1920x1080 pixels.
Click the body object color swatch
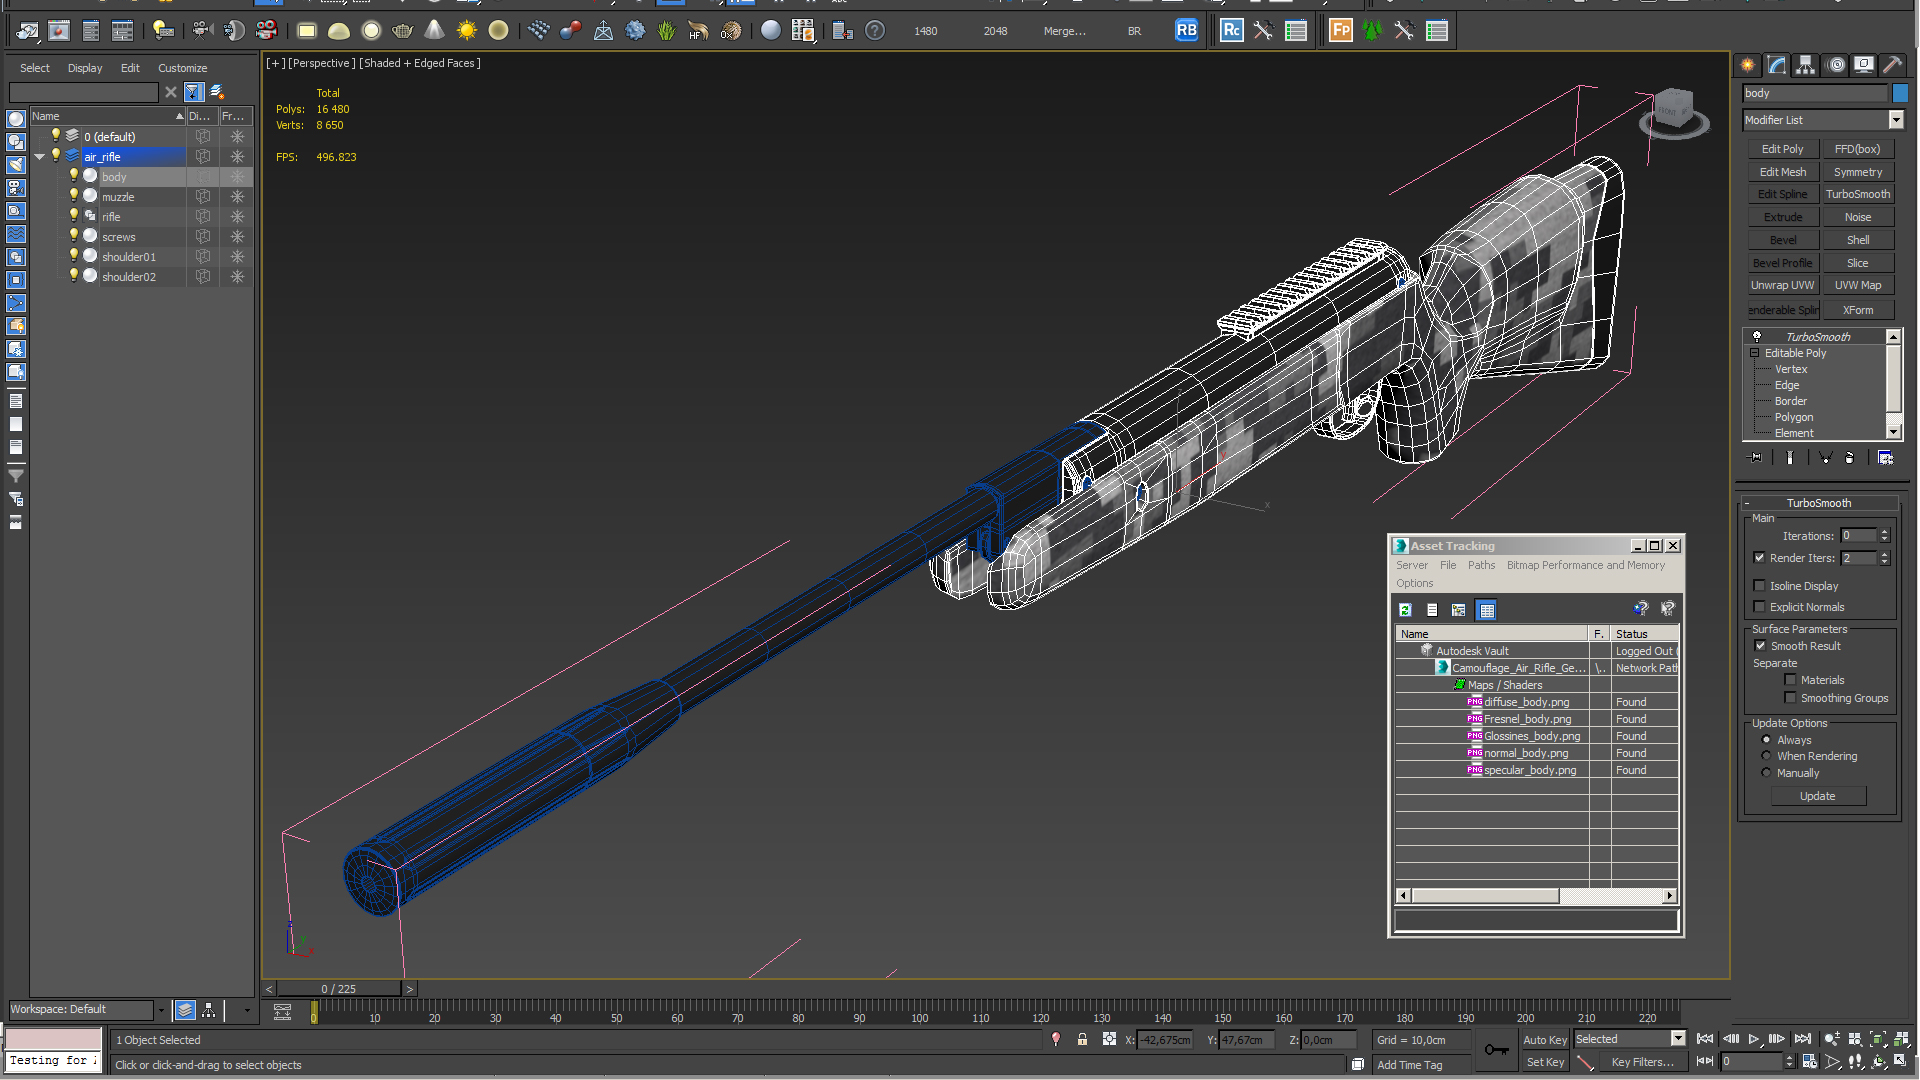tap(1900, 93)
